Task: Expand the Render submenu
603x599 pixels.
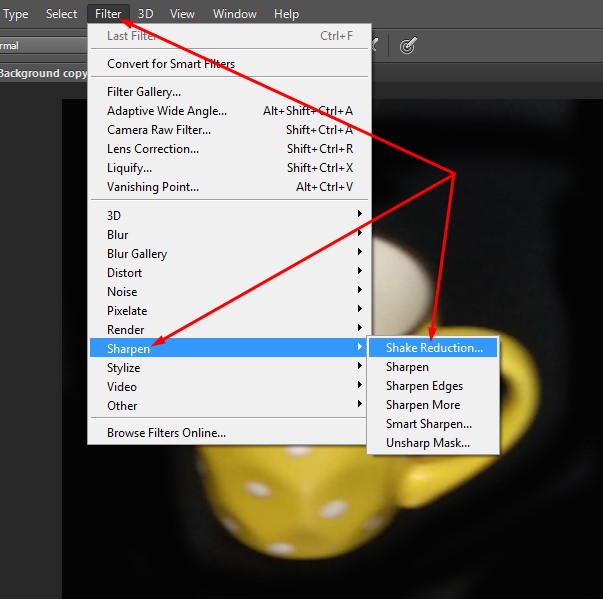Action: 230,329
